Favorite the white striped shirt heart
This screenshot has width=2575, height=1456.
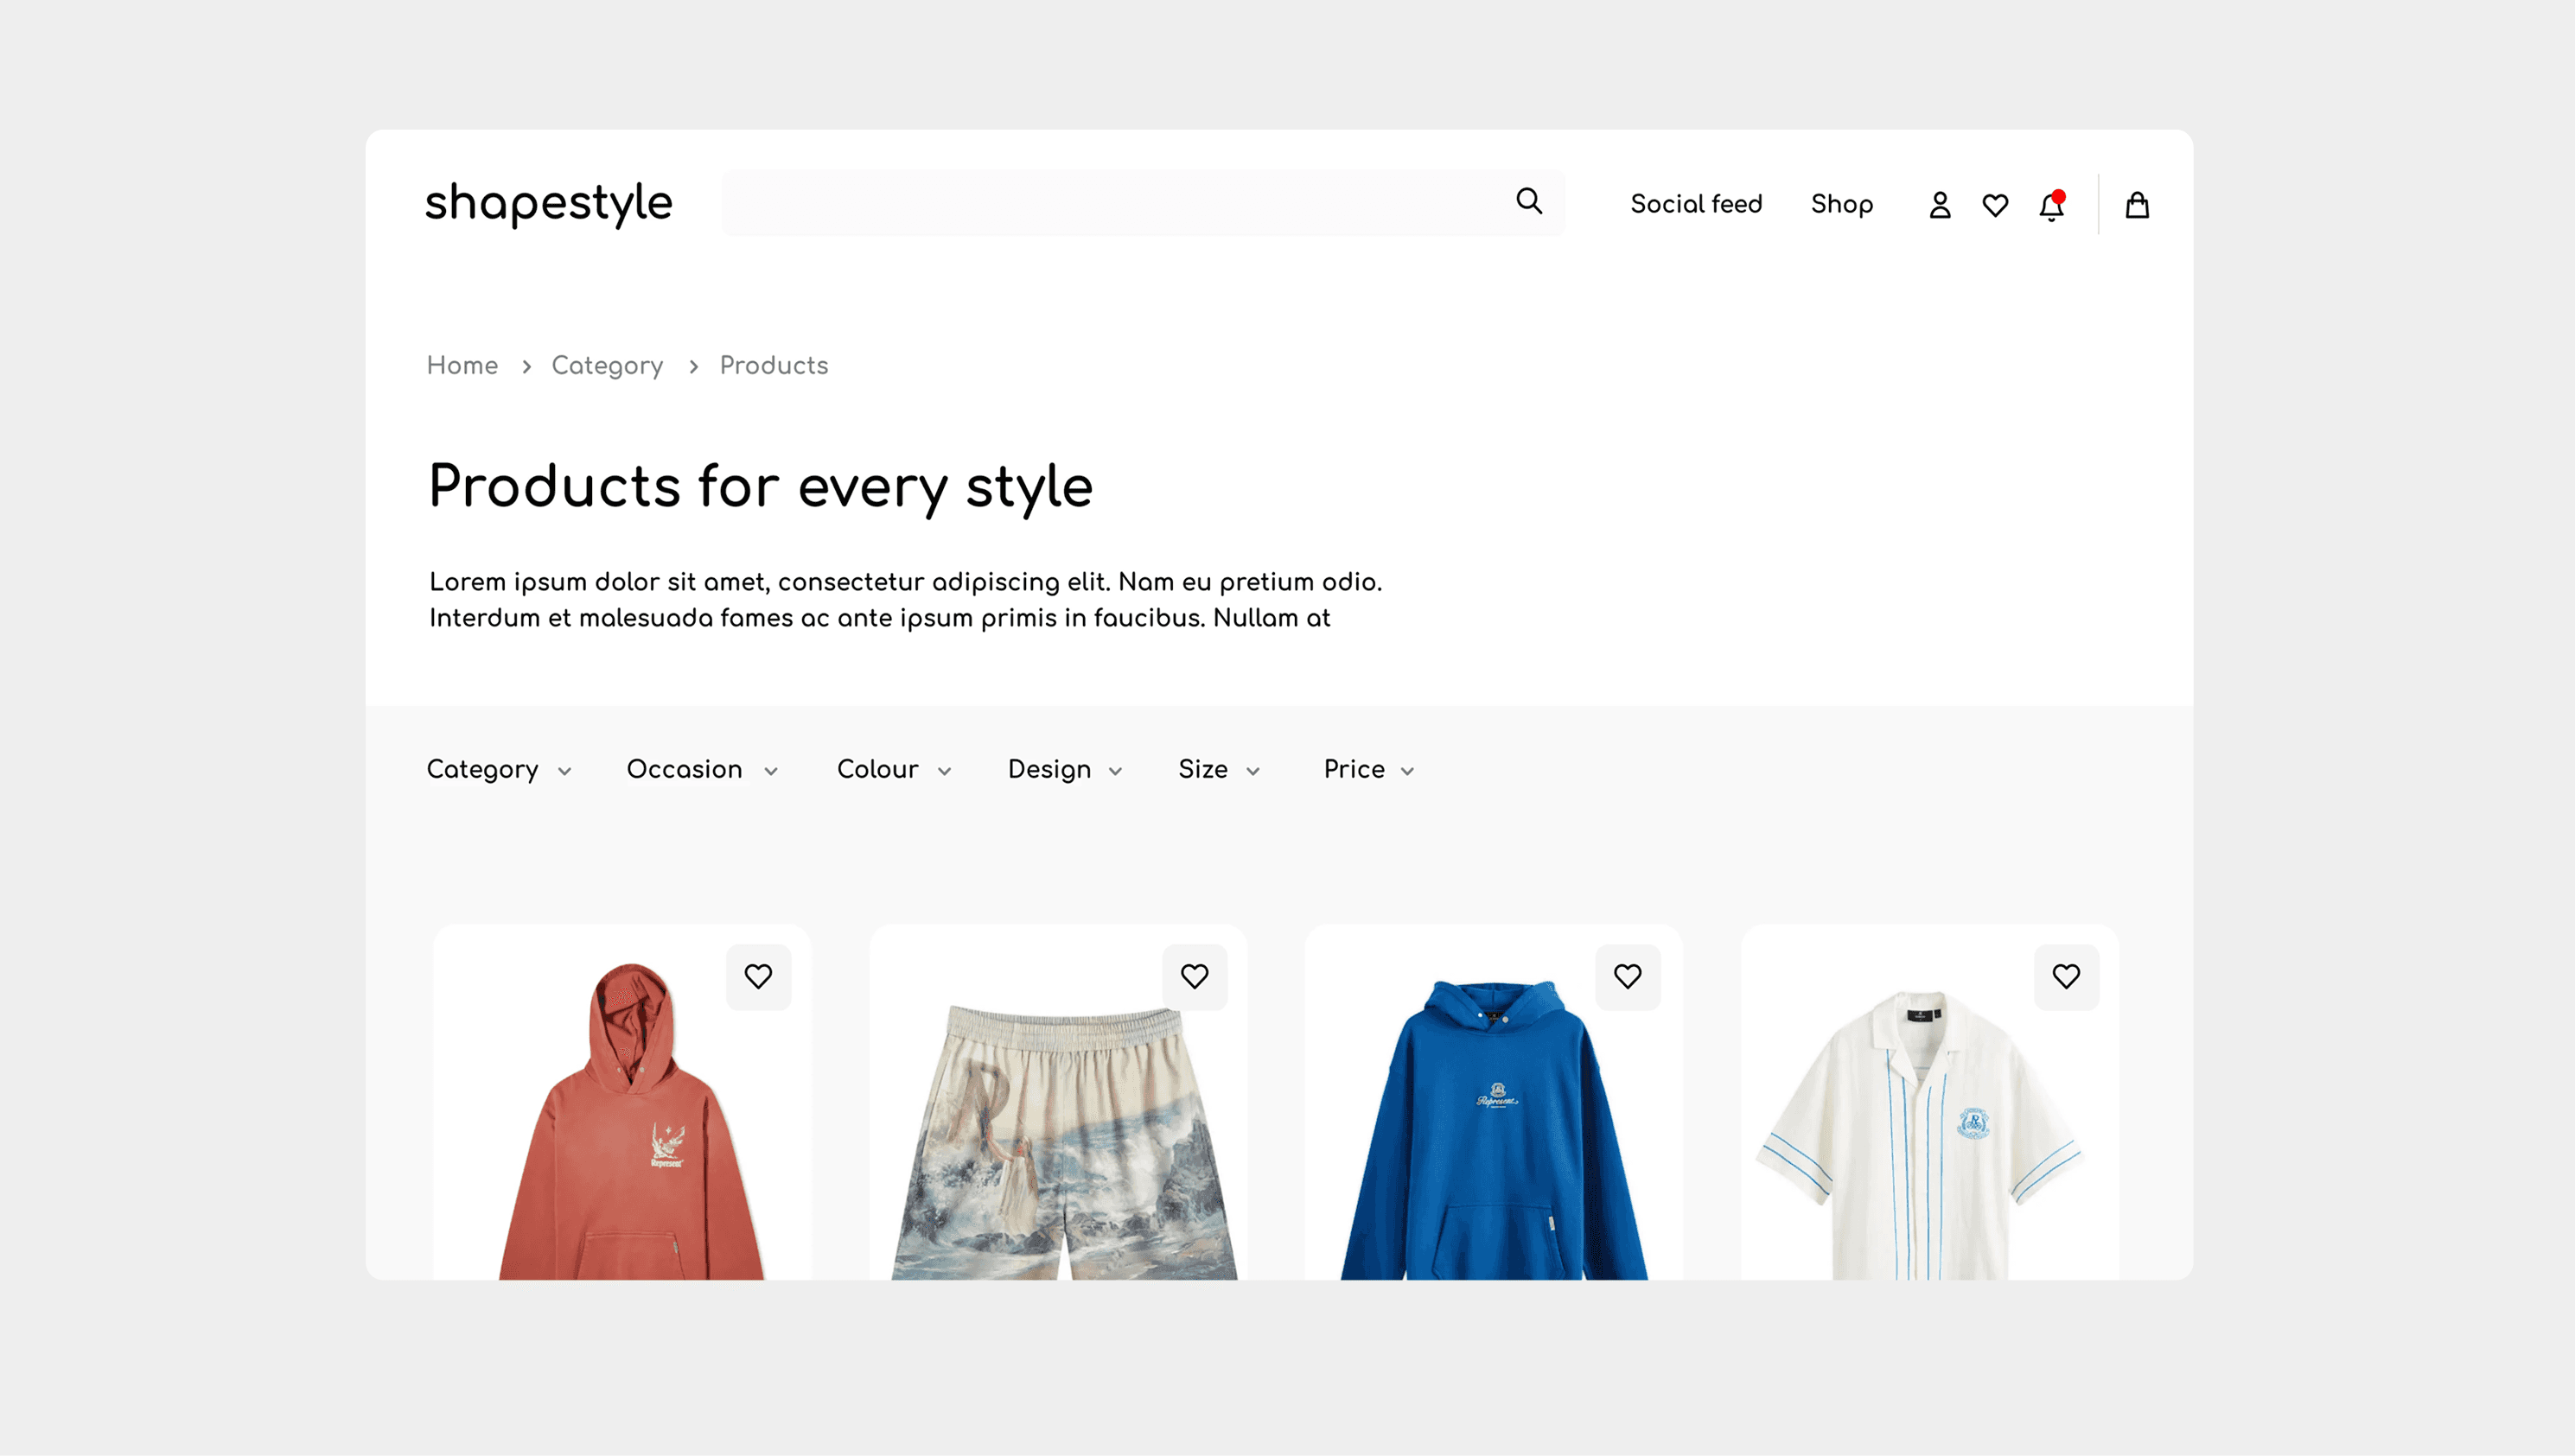click(2066, 976)
